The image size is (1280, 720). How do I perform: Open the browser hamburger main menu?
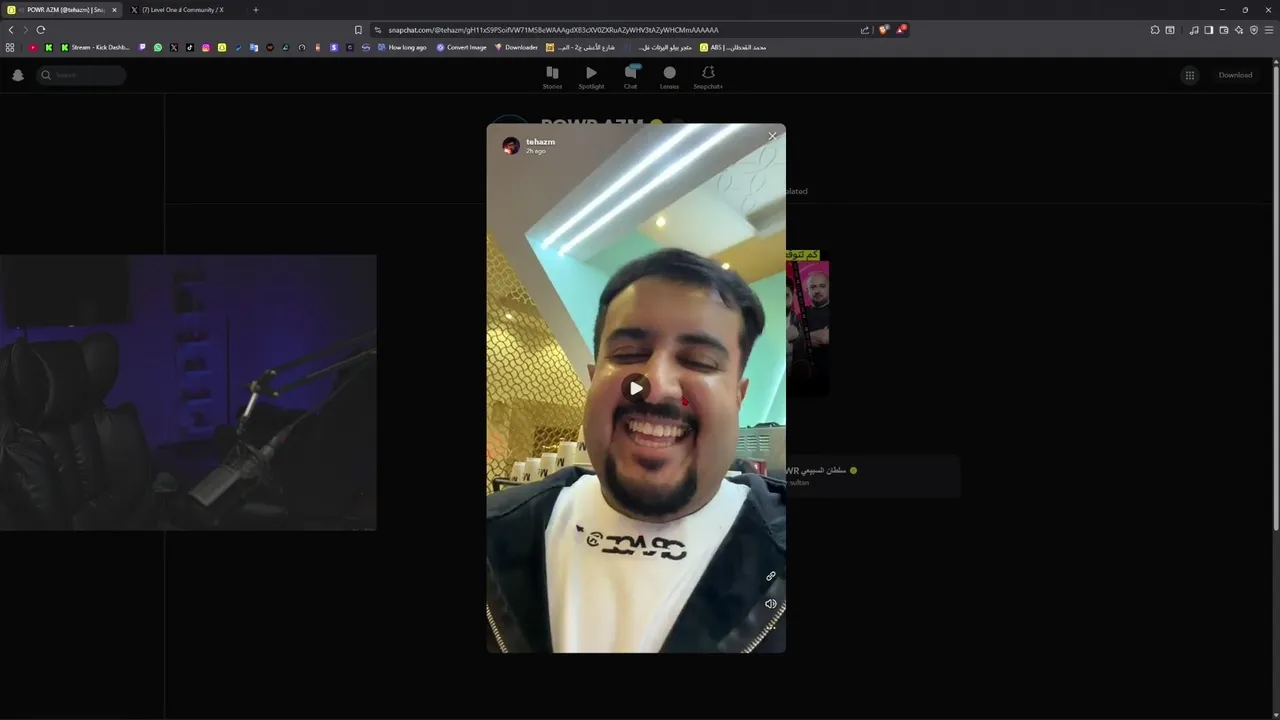[1269, 30]
